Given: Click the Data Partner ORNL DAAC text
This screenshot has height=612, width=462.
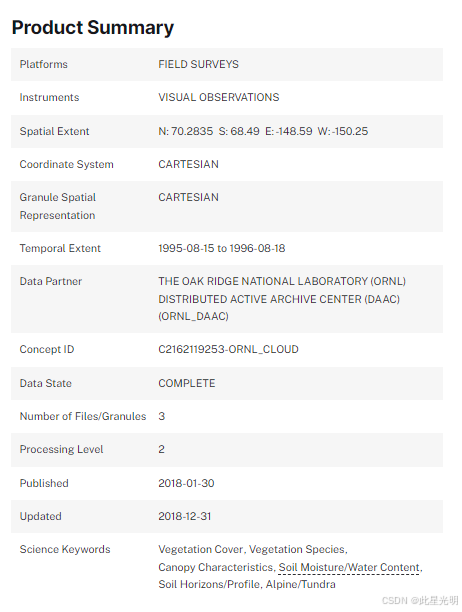Looking at the screenshot, I should (282, 299).
